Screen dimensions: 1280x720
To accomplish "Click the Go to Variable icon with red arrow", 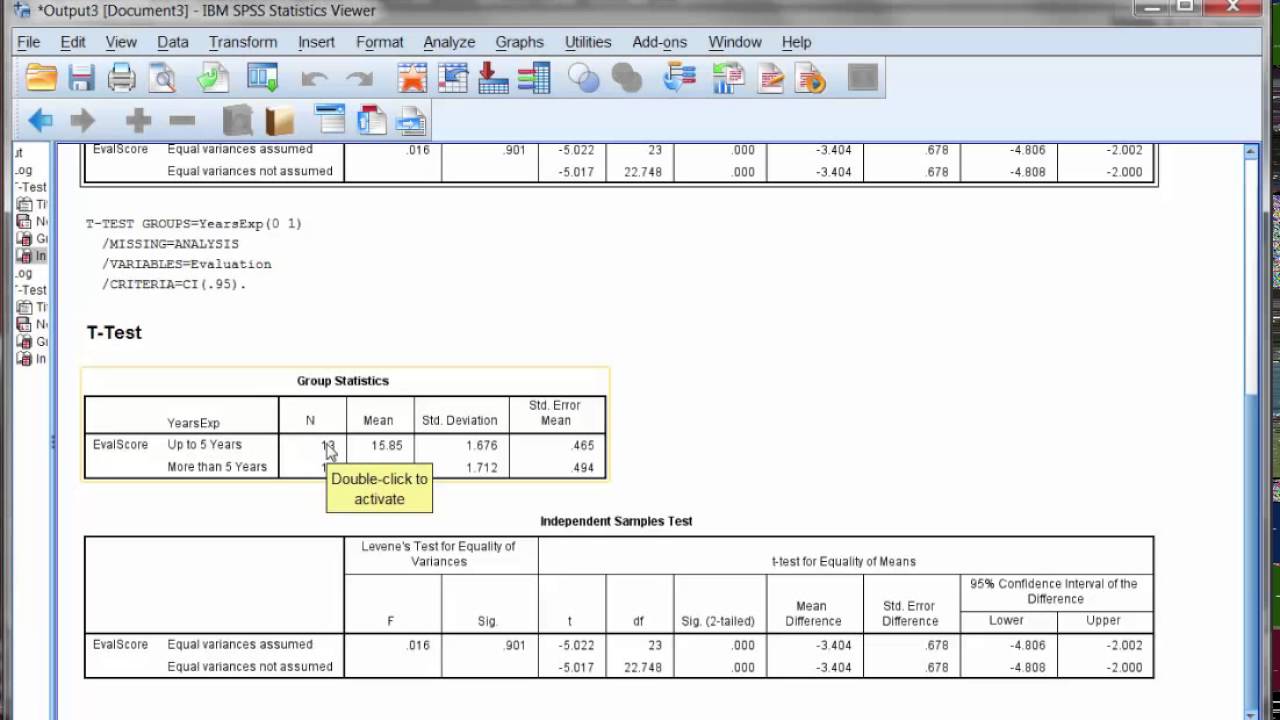I will click(x=493, y=78).
